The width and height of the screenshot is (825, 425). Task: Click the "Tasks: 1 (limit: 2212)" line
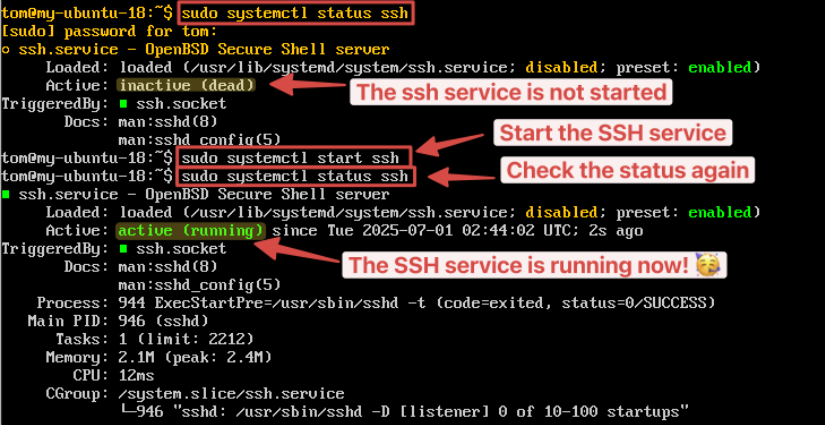155,339
